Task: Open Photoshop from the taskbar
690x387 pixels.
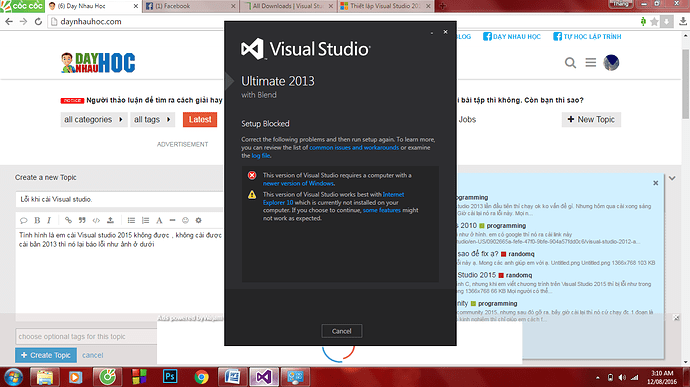Action: pyautogui.click(x=170, y=377)
